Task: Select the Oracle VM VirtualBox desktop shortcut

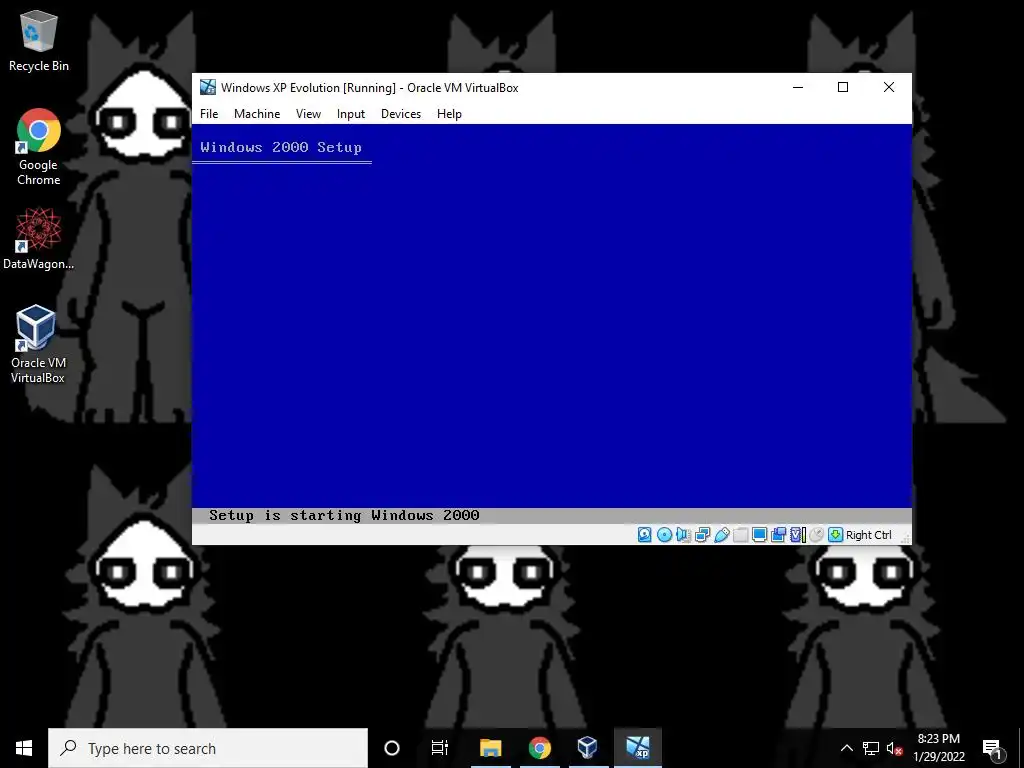Action: click(x=38, y=344)
